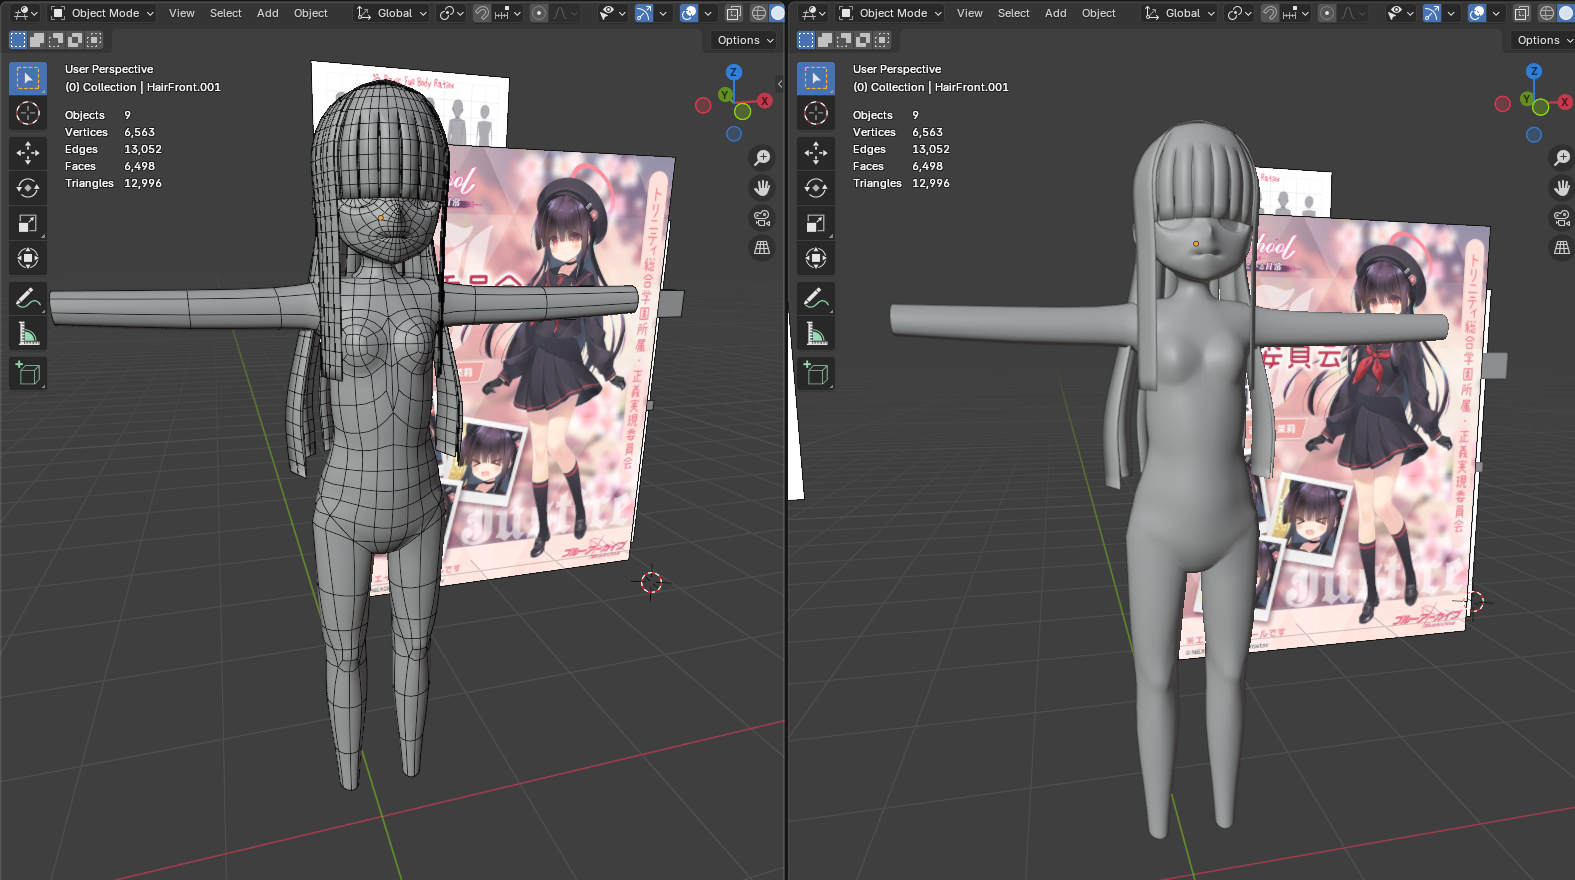Activate the Rotate tool in right viewport
The height and width of the screenshot is (880, 1575).
pyautogui.click(x=816, y=188)
